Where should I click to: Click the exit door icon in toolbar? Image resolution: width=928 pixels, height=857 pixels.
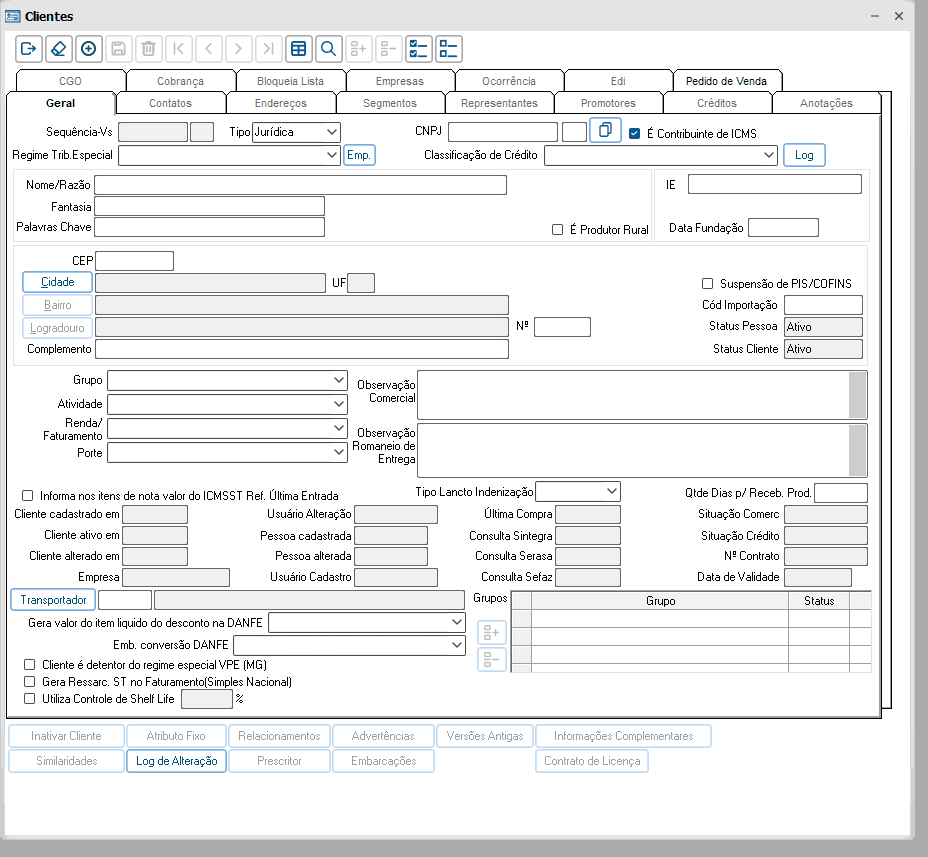pos(28,48)
